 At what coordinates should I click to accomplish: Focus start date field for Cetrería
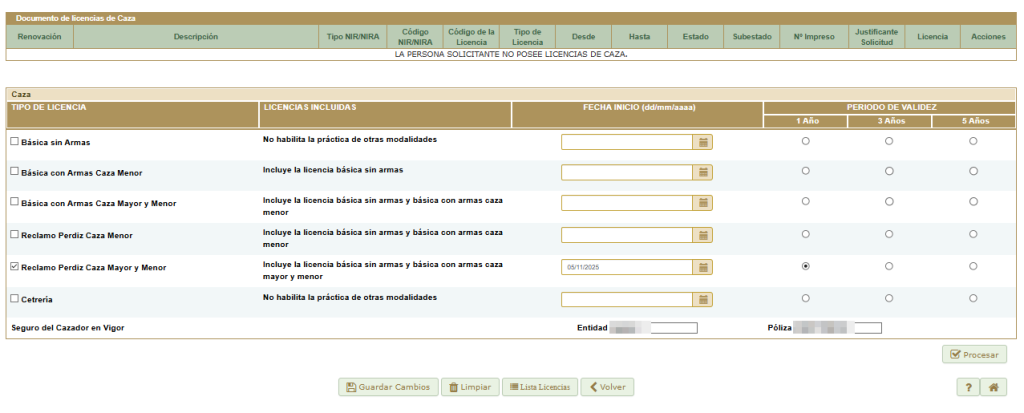pos(627,299)
